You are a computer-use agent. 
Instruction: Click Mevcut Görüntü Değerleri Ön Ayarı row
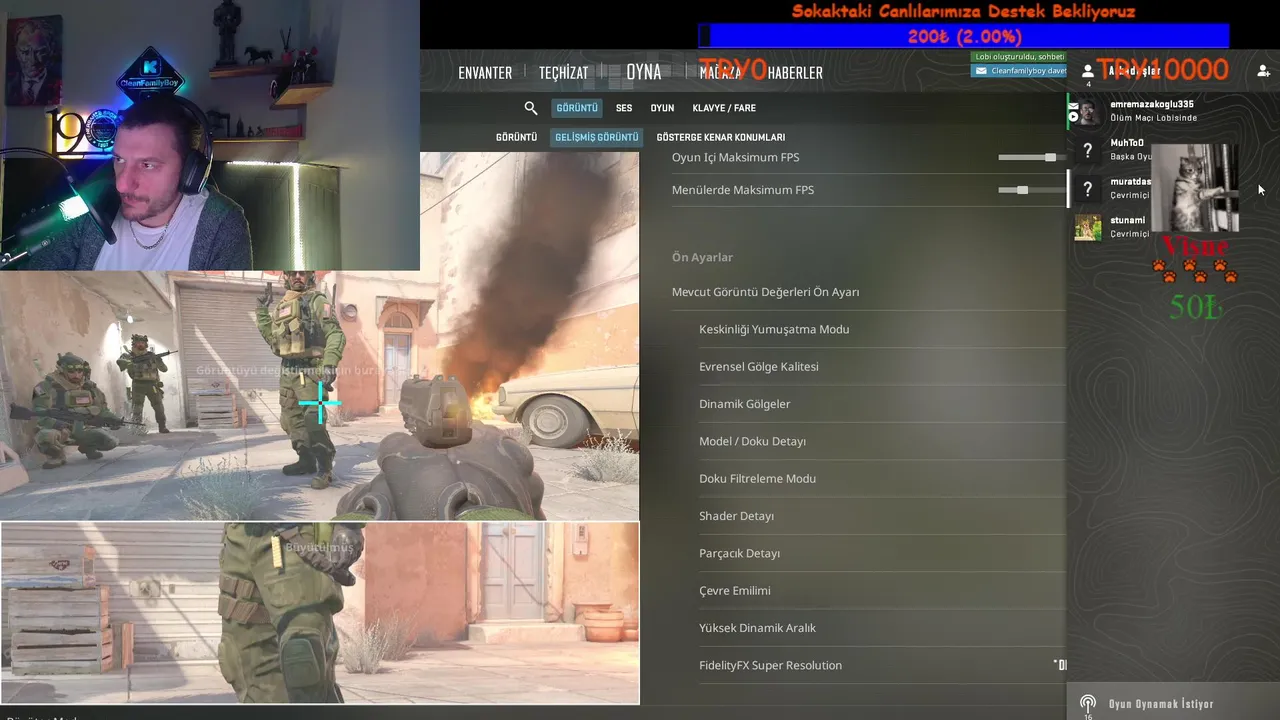[868, 292]
